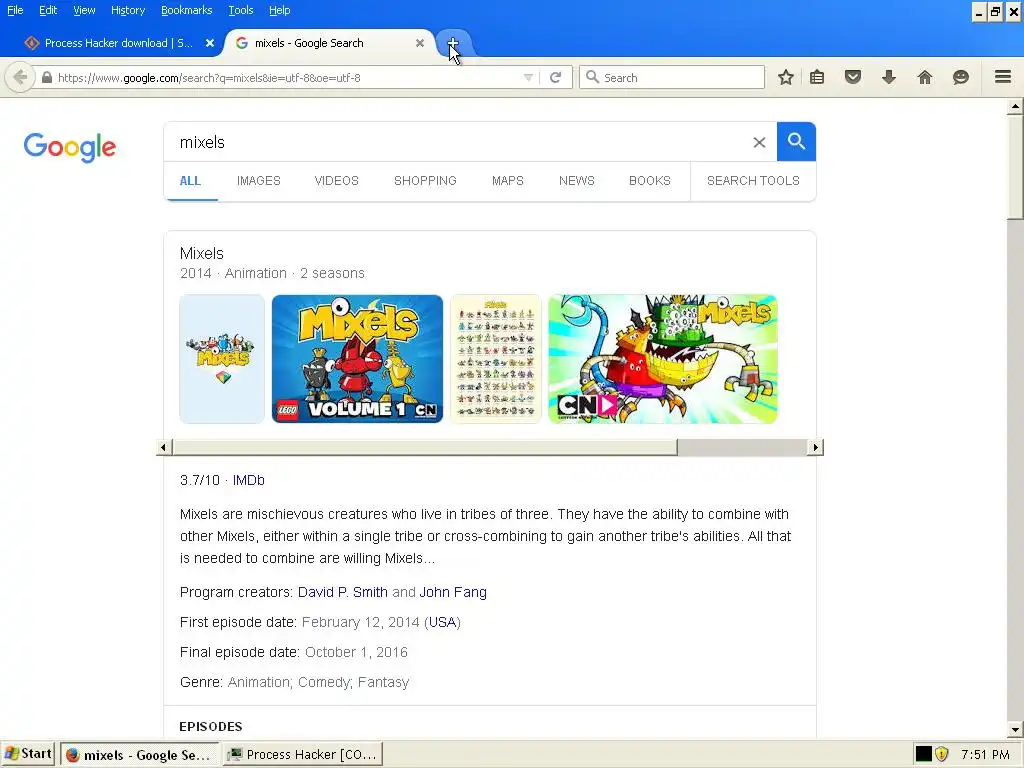Open URL history dropdown arrow
Image resolution: width=1024 pixels, height=768 pixels.
coord(528,78)
